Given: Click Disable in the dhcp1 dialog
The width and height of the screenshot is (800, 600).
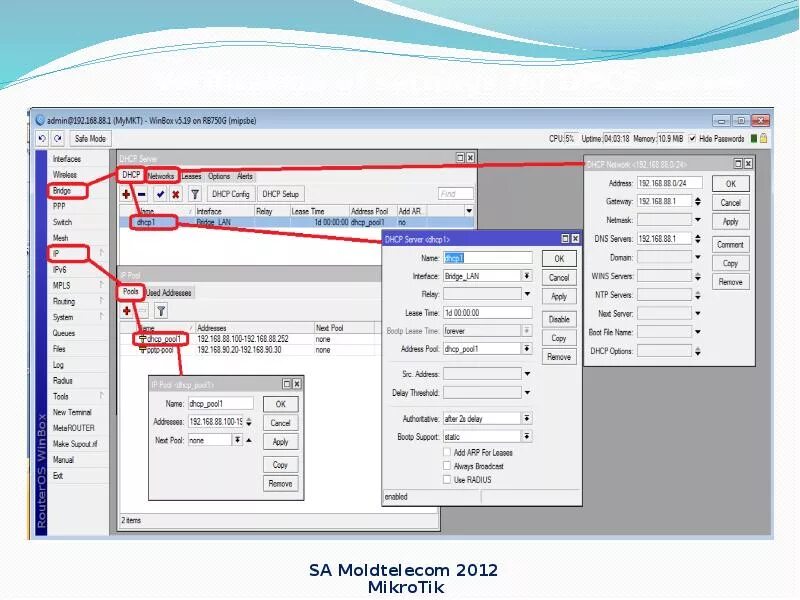Looking at the screenshot, I should tap(559, 319).
